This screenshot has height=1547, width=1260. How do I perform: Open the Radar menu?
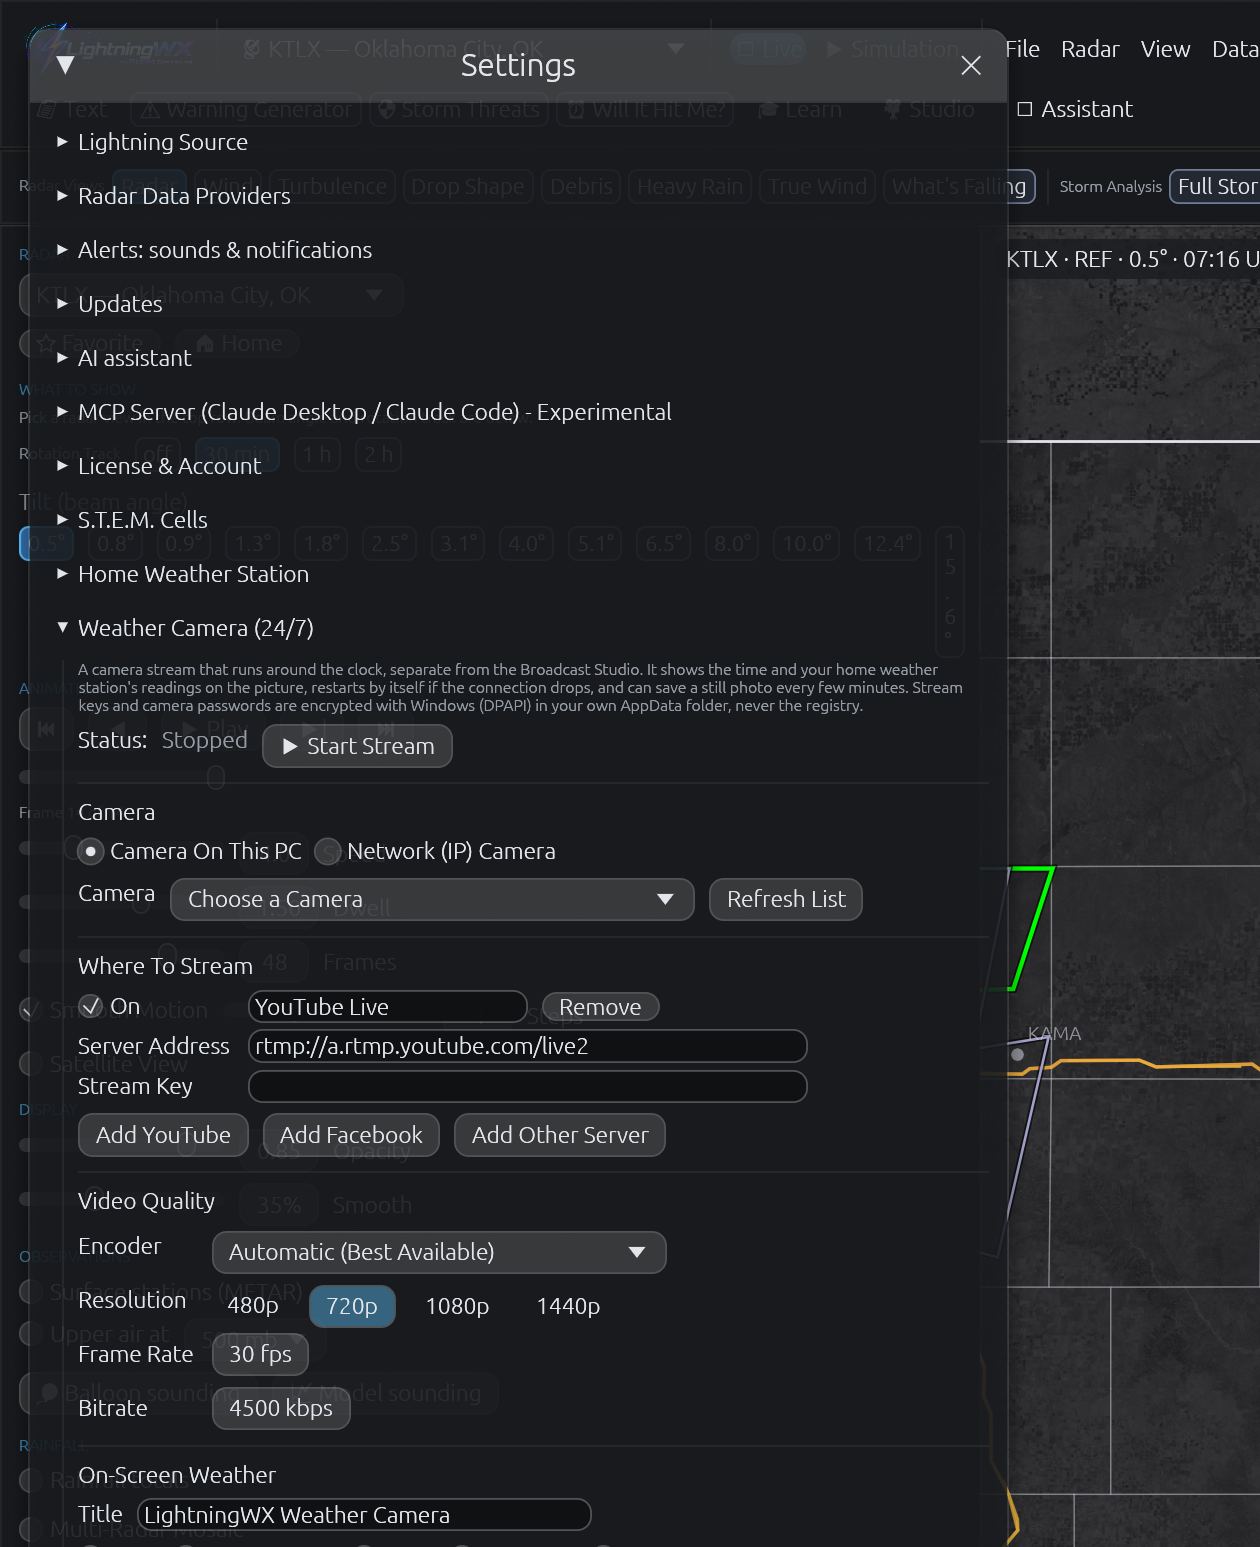point(1090,49)
